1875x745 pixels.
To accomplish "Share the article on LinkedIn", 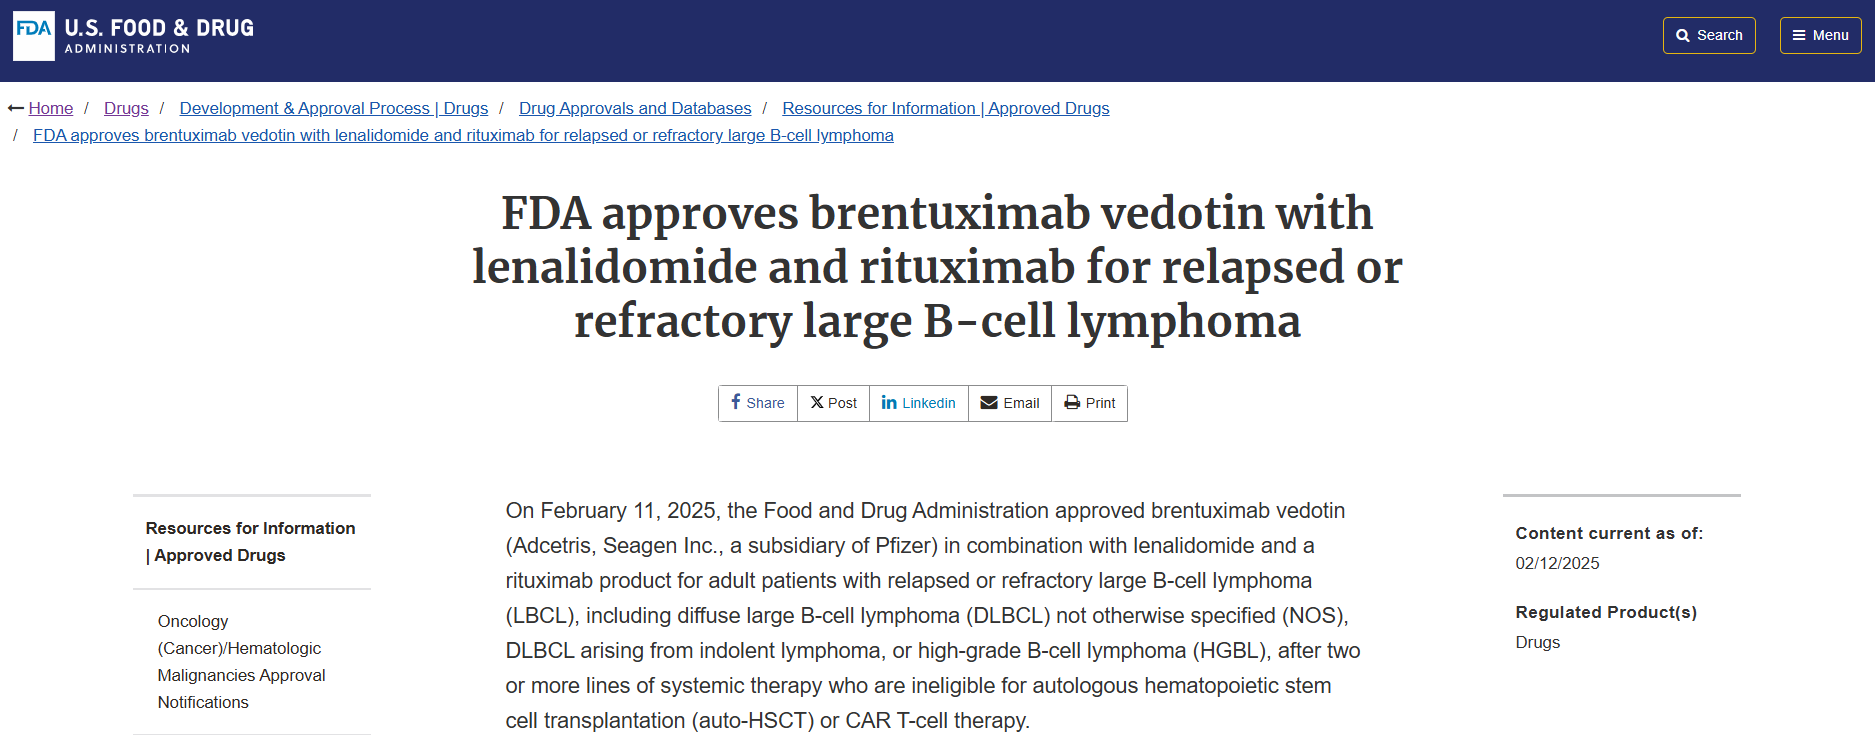I will click(918, 403).
